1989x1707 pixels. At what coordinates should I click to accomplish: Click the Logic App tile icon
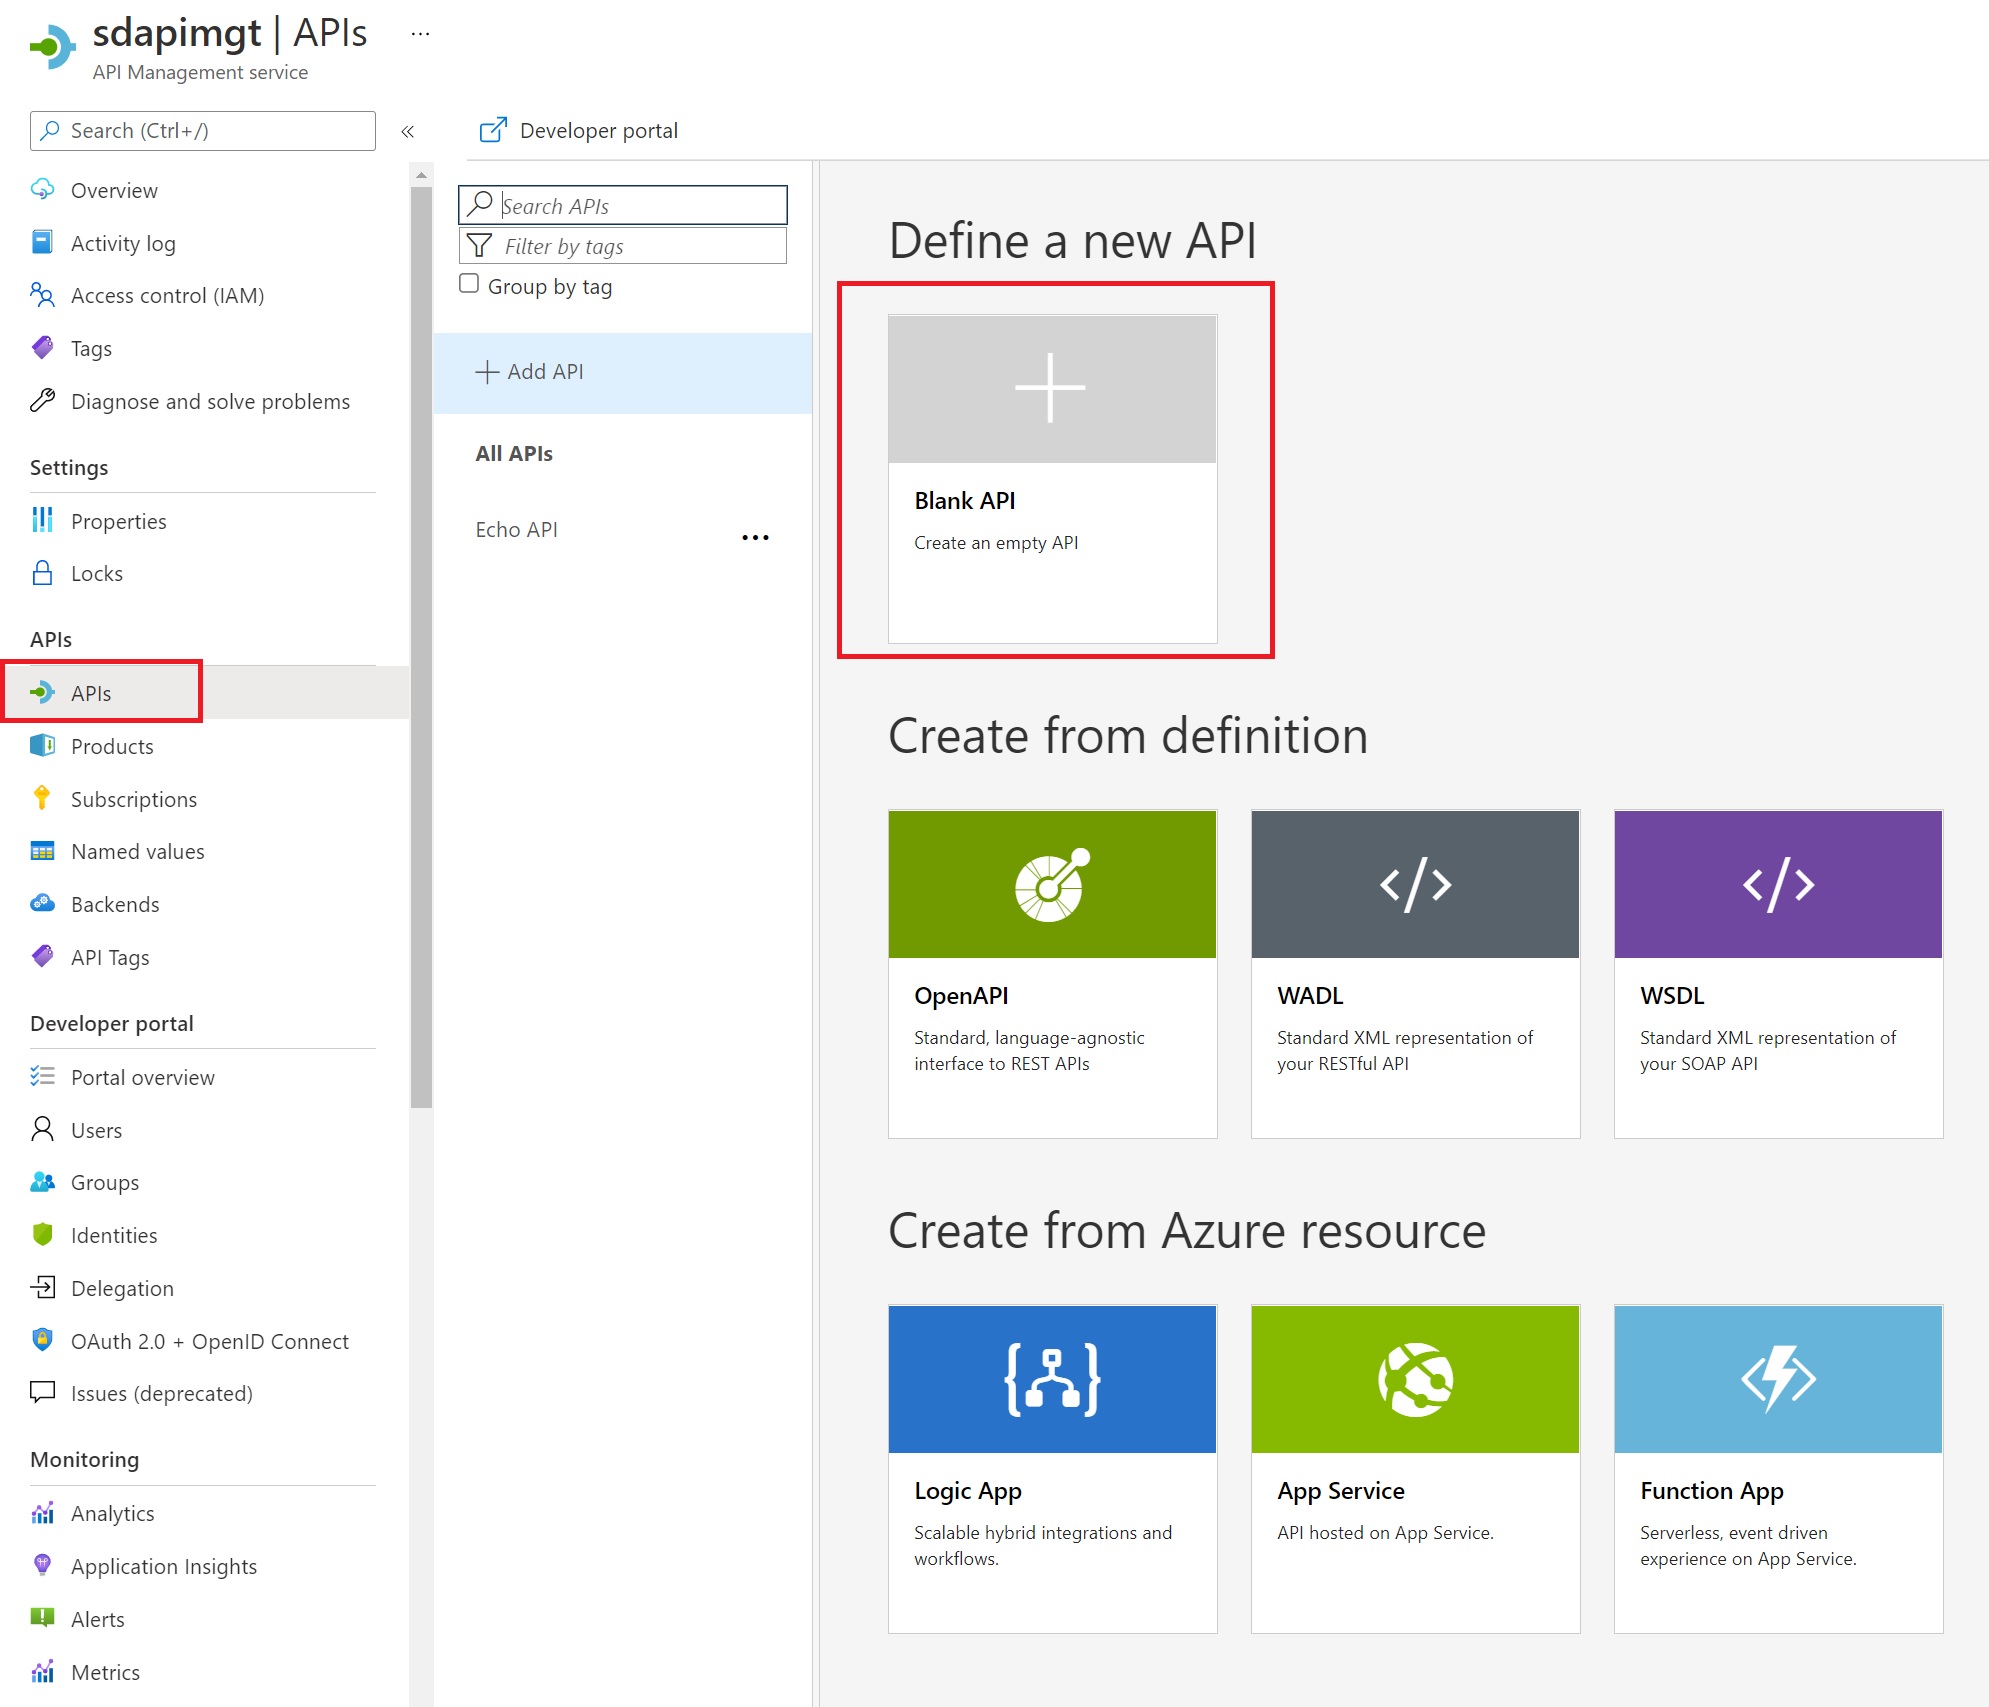[1052, 1379]
